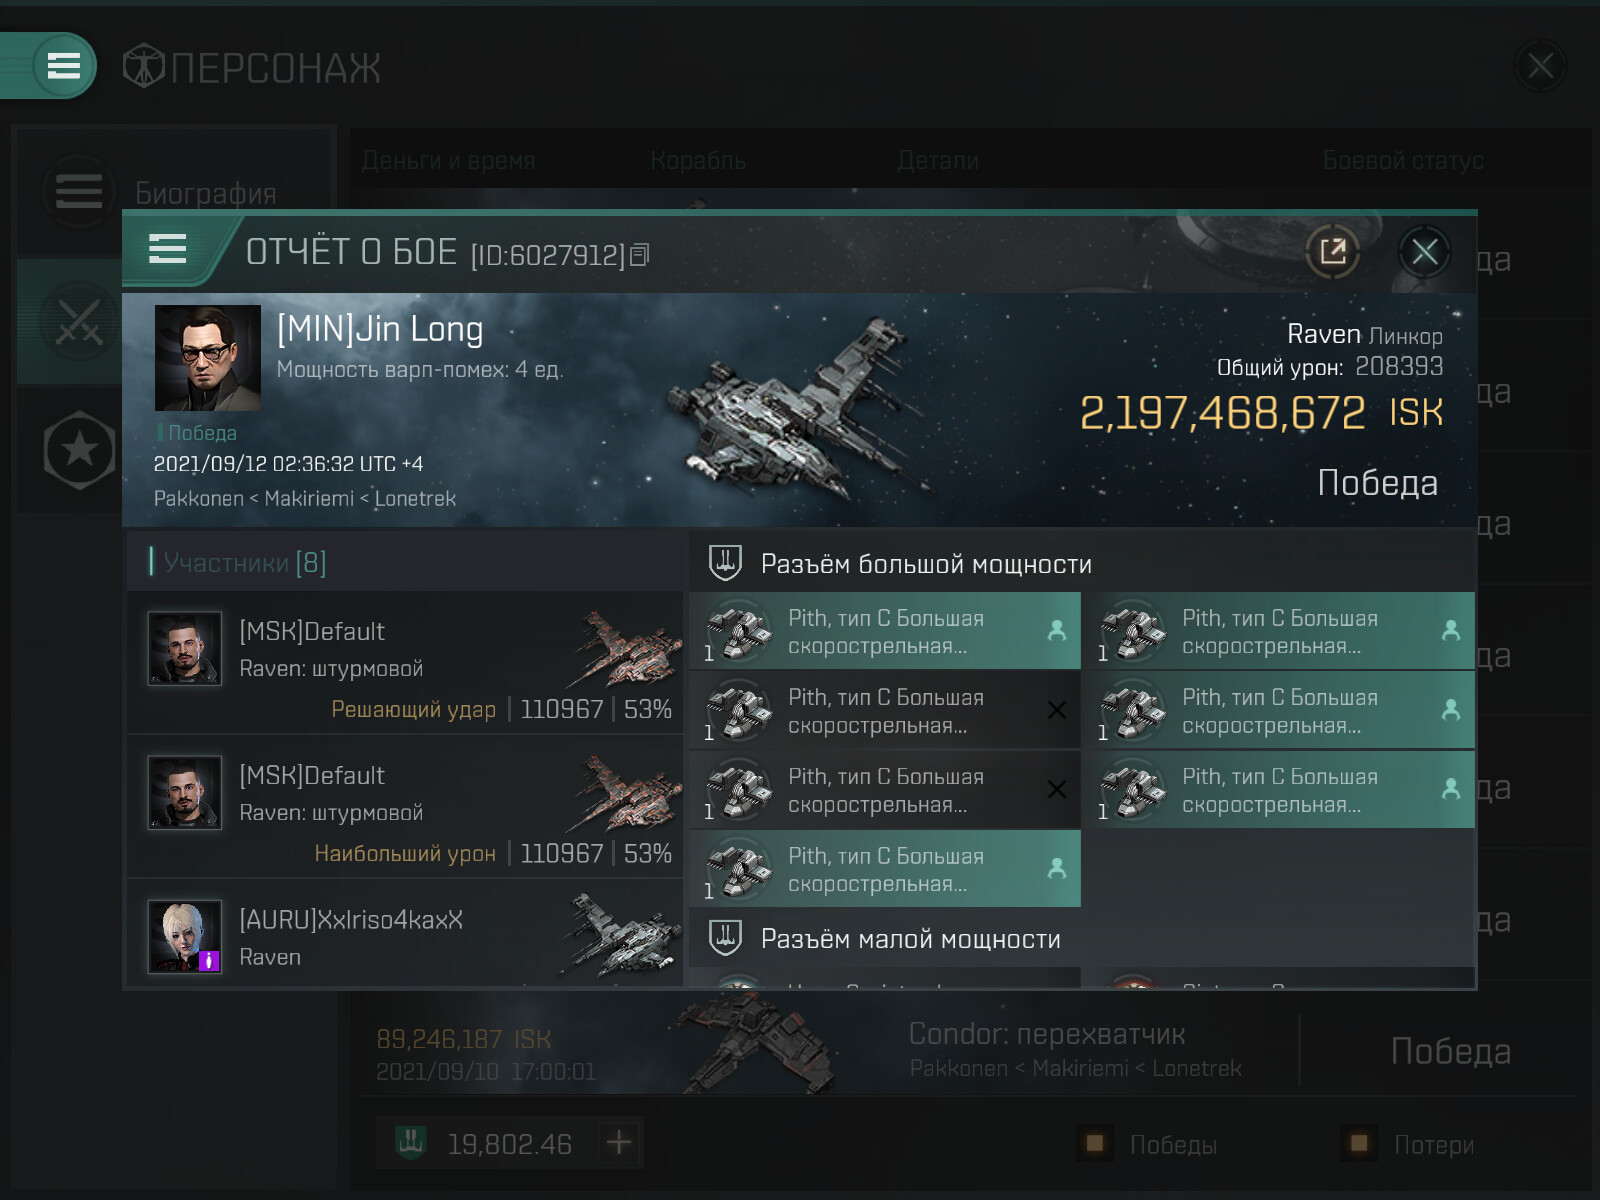The width and height of the screenshot is (1600, 1200).
Task: Close the battle report window
Action: point(1424,251)
